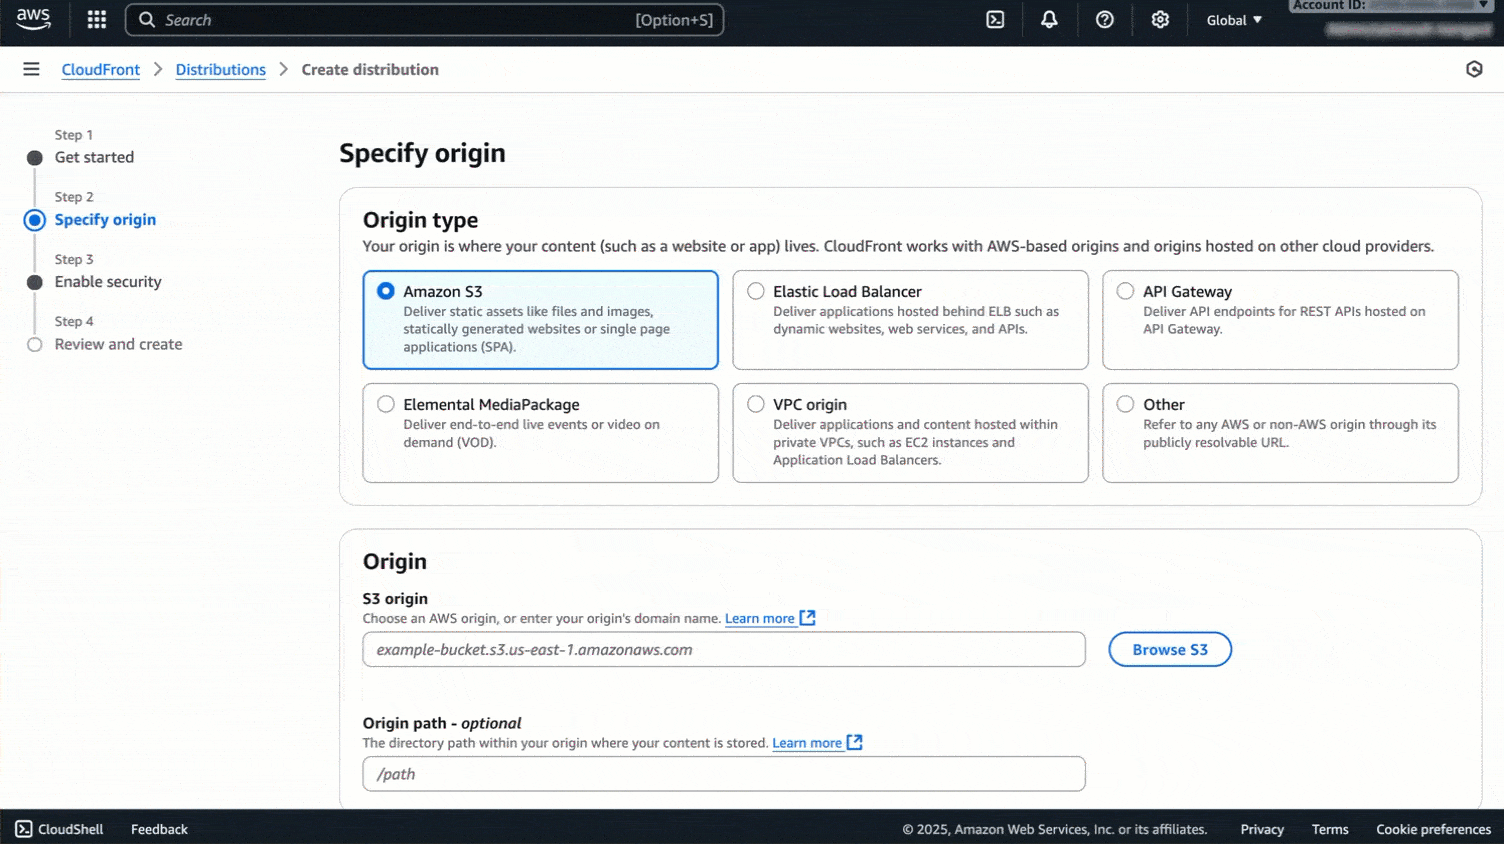Open account settings via the gear icon
The width and height of the screenshot is (1504, 844).
tap(1159, 19)
